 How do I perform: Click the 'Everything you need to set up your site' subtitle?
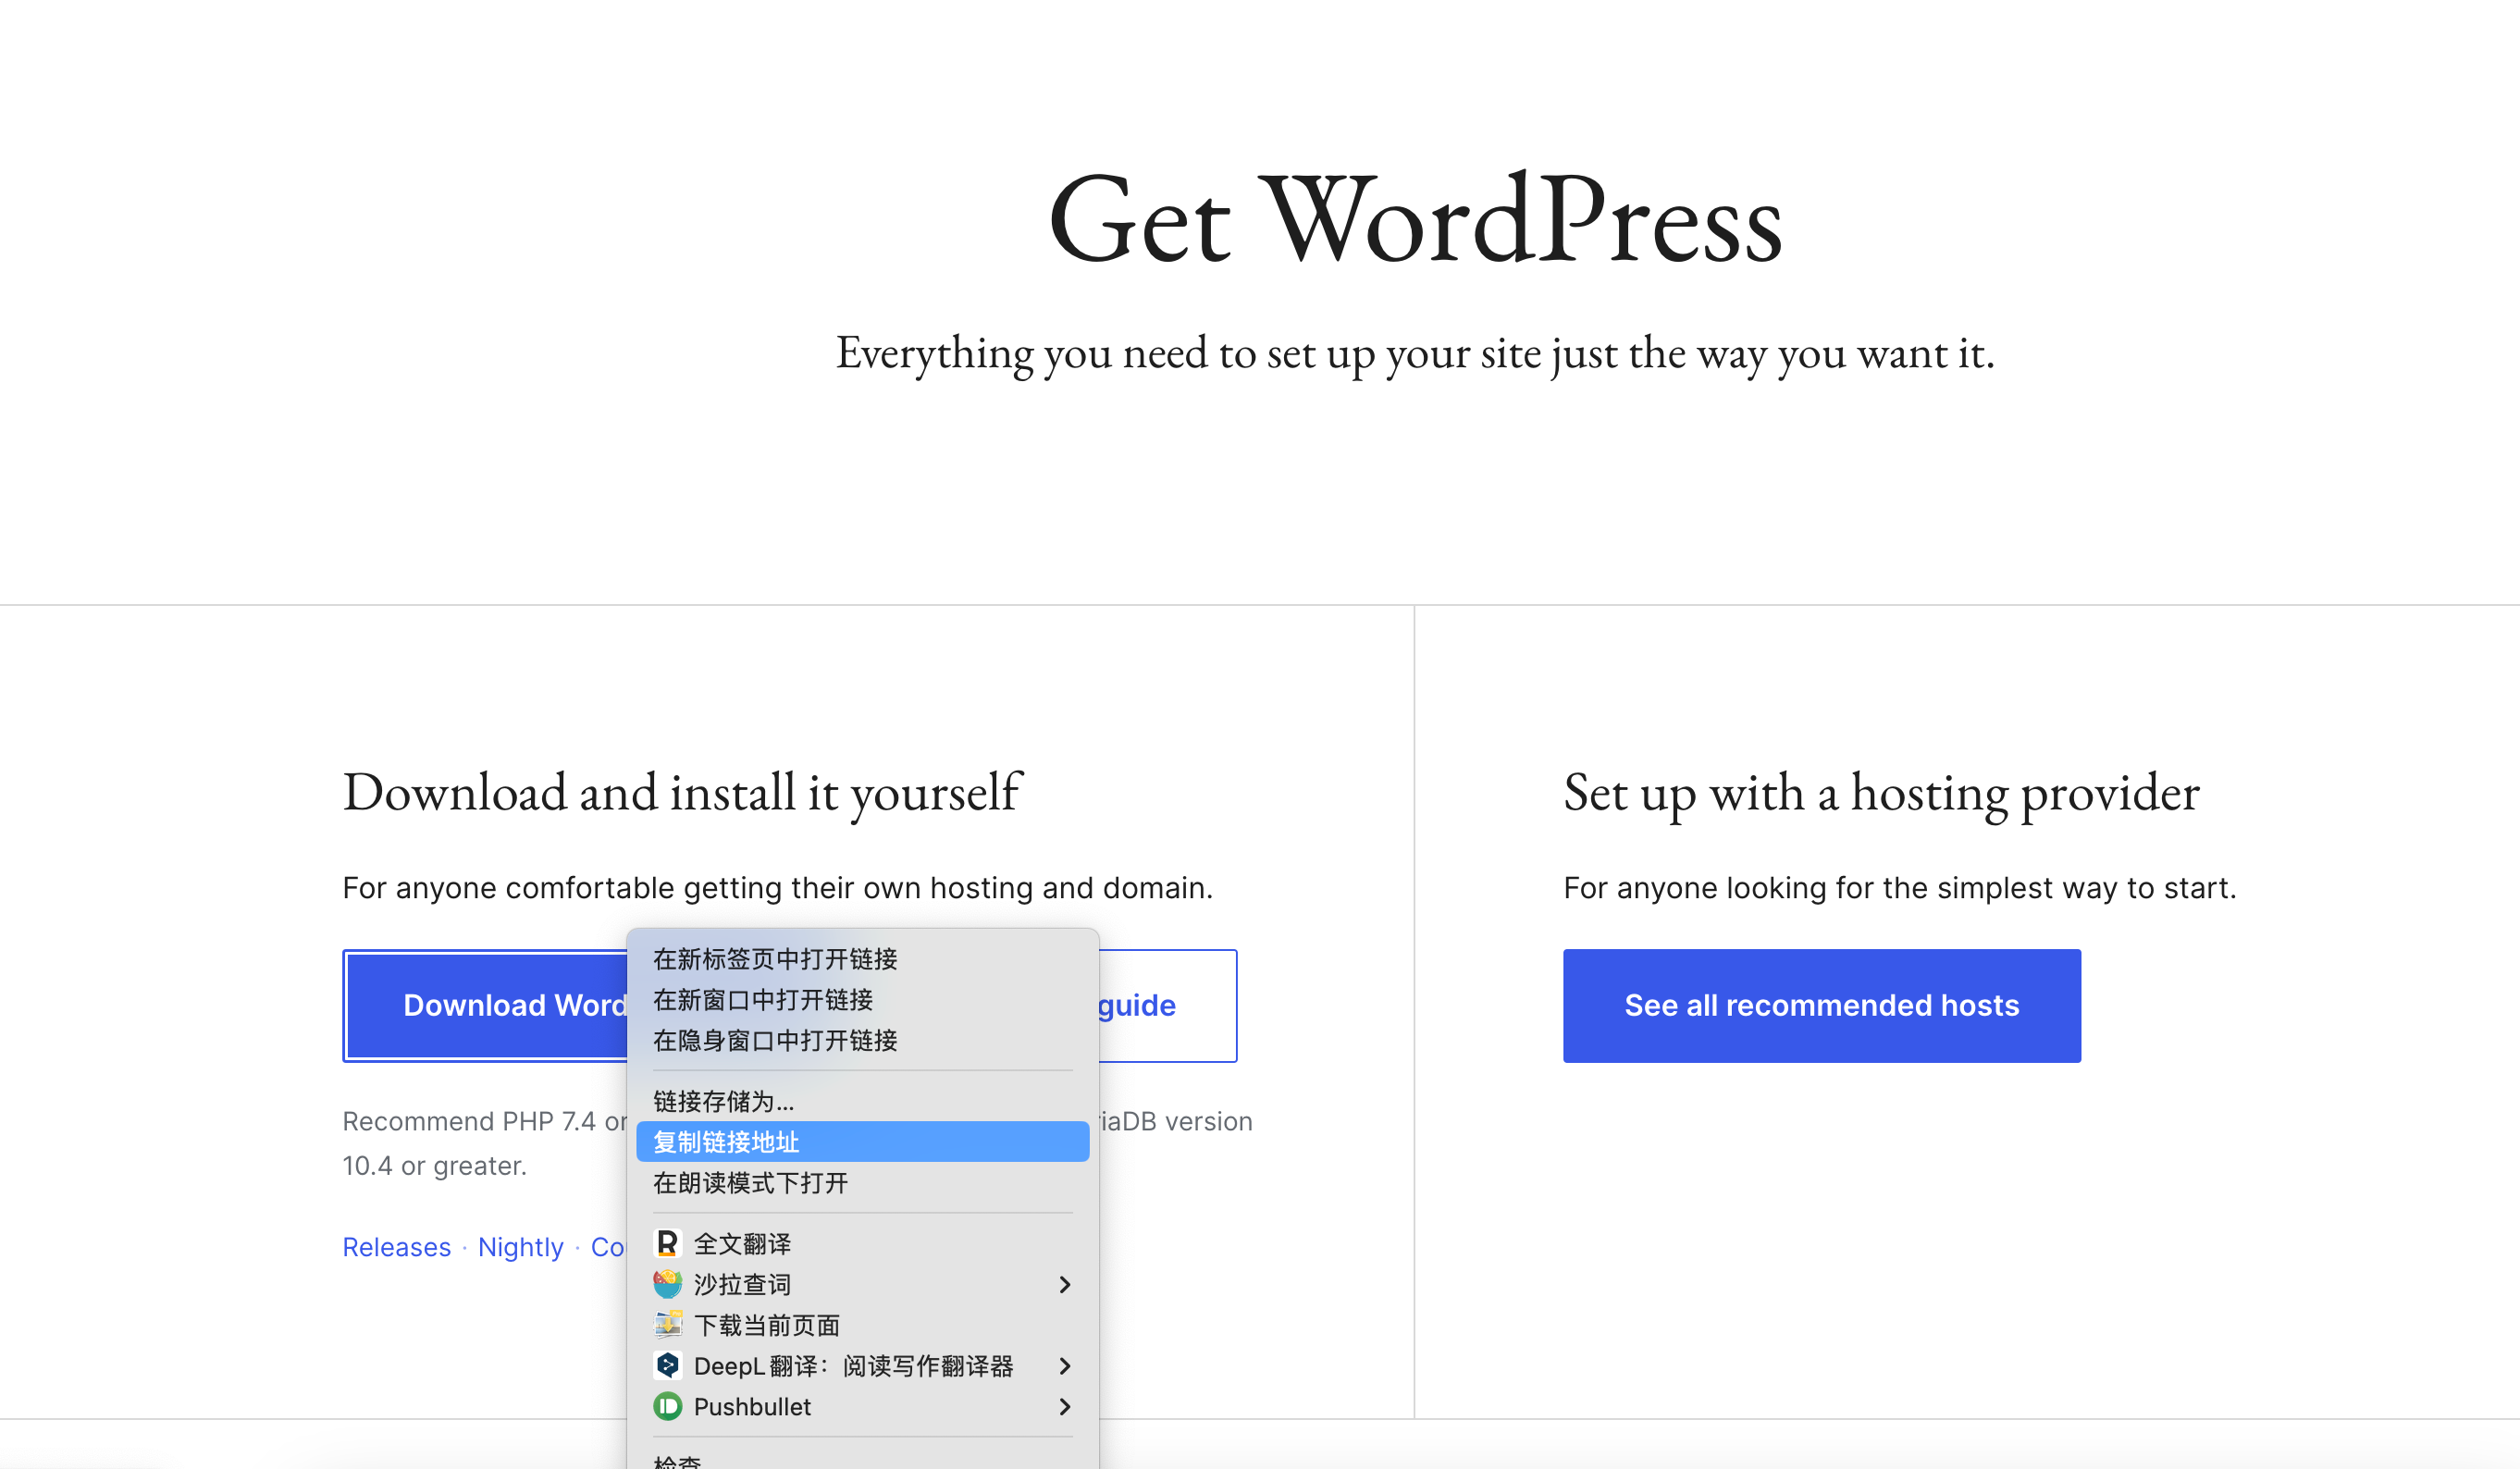coord(1415,354)
